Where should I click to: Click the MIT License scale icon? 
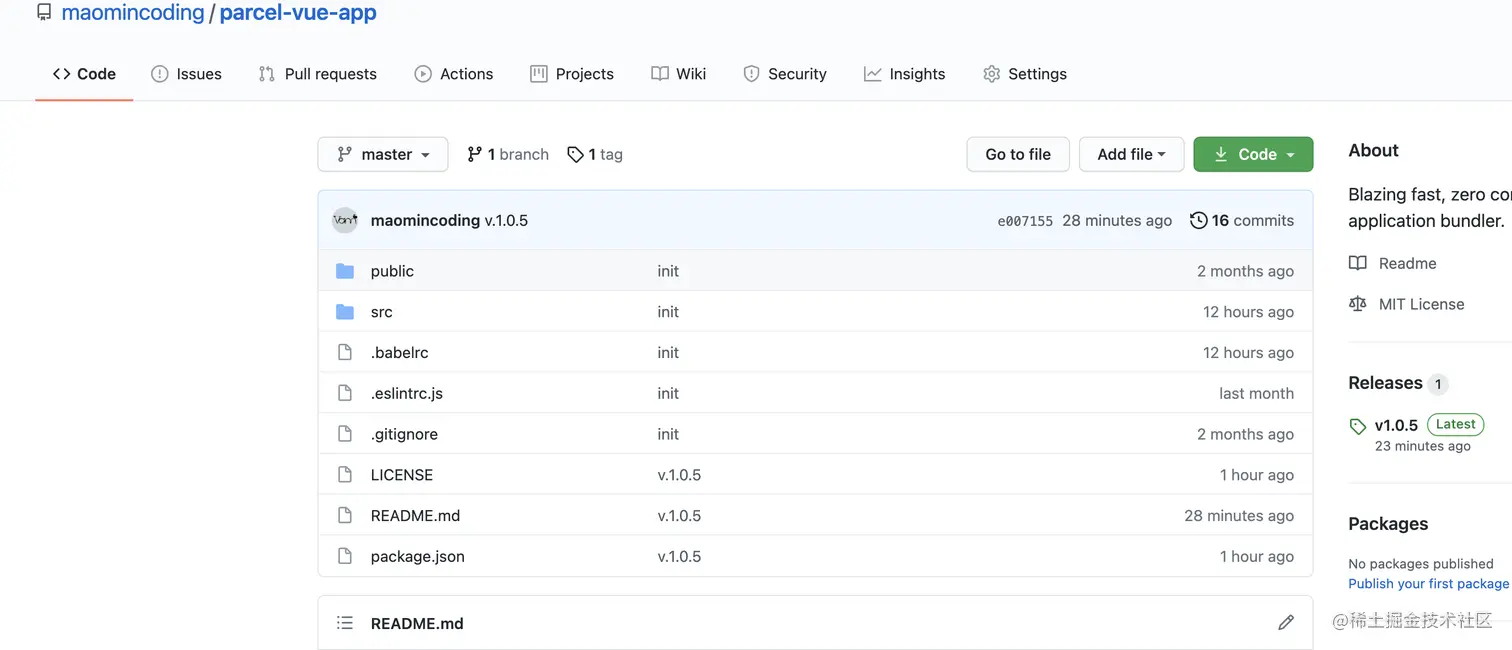point(1357,304)
